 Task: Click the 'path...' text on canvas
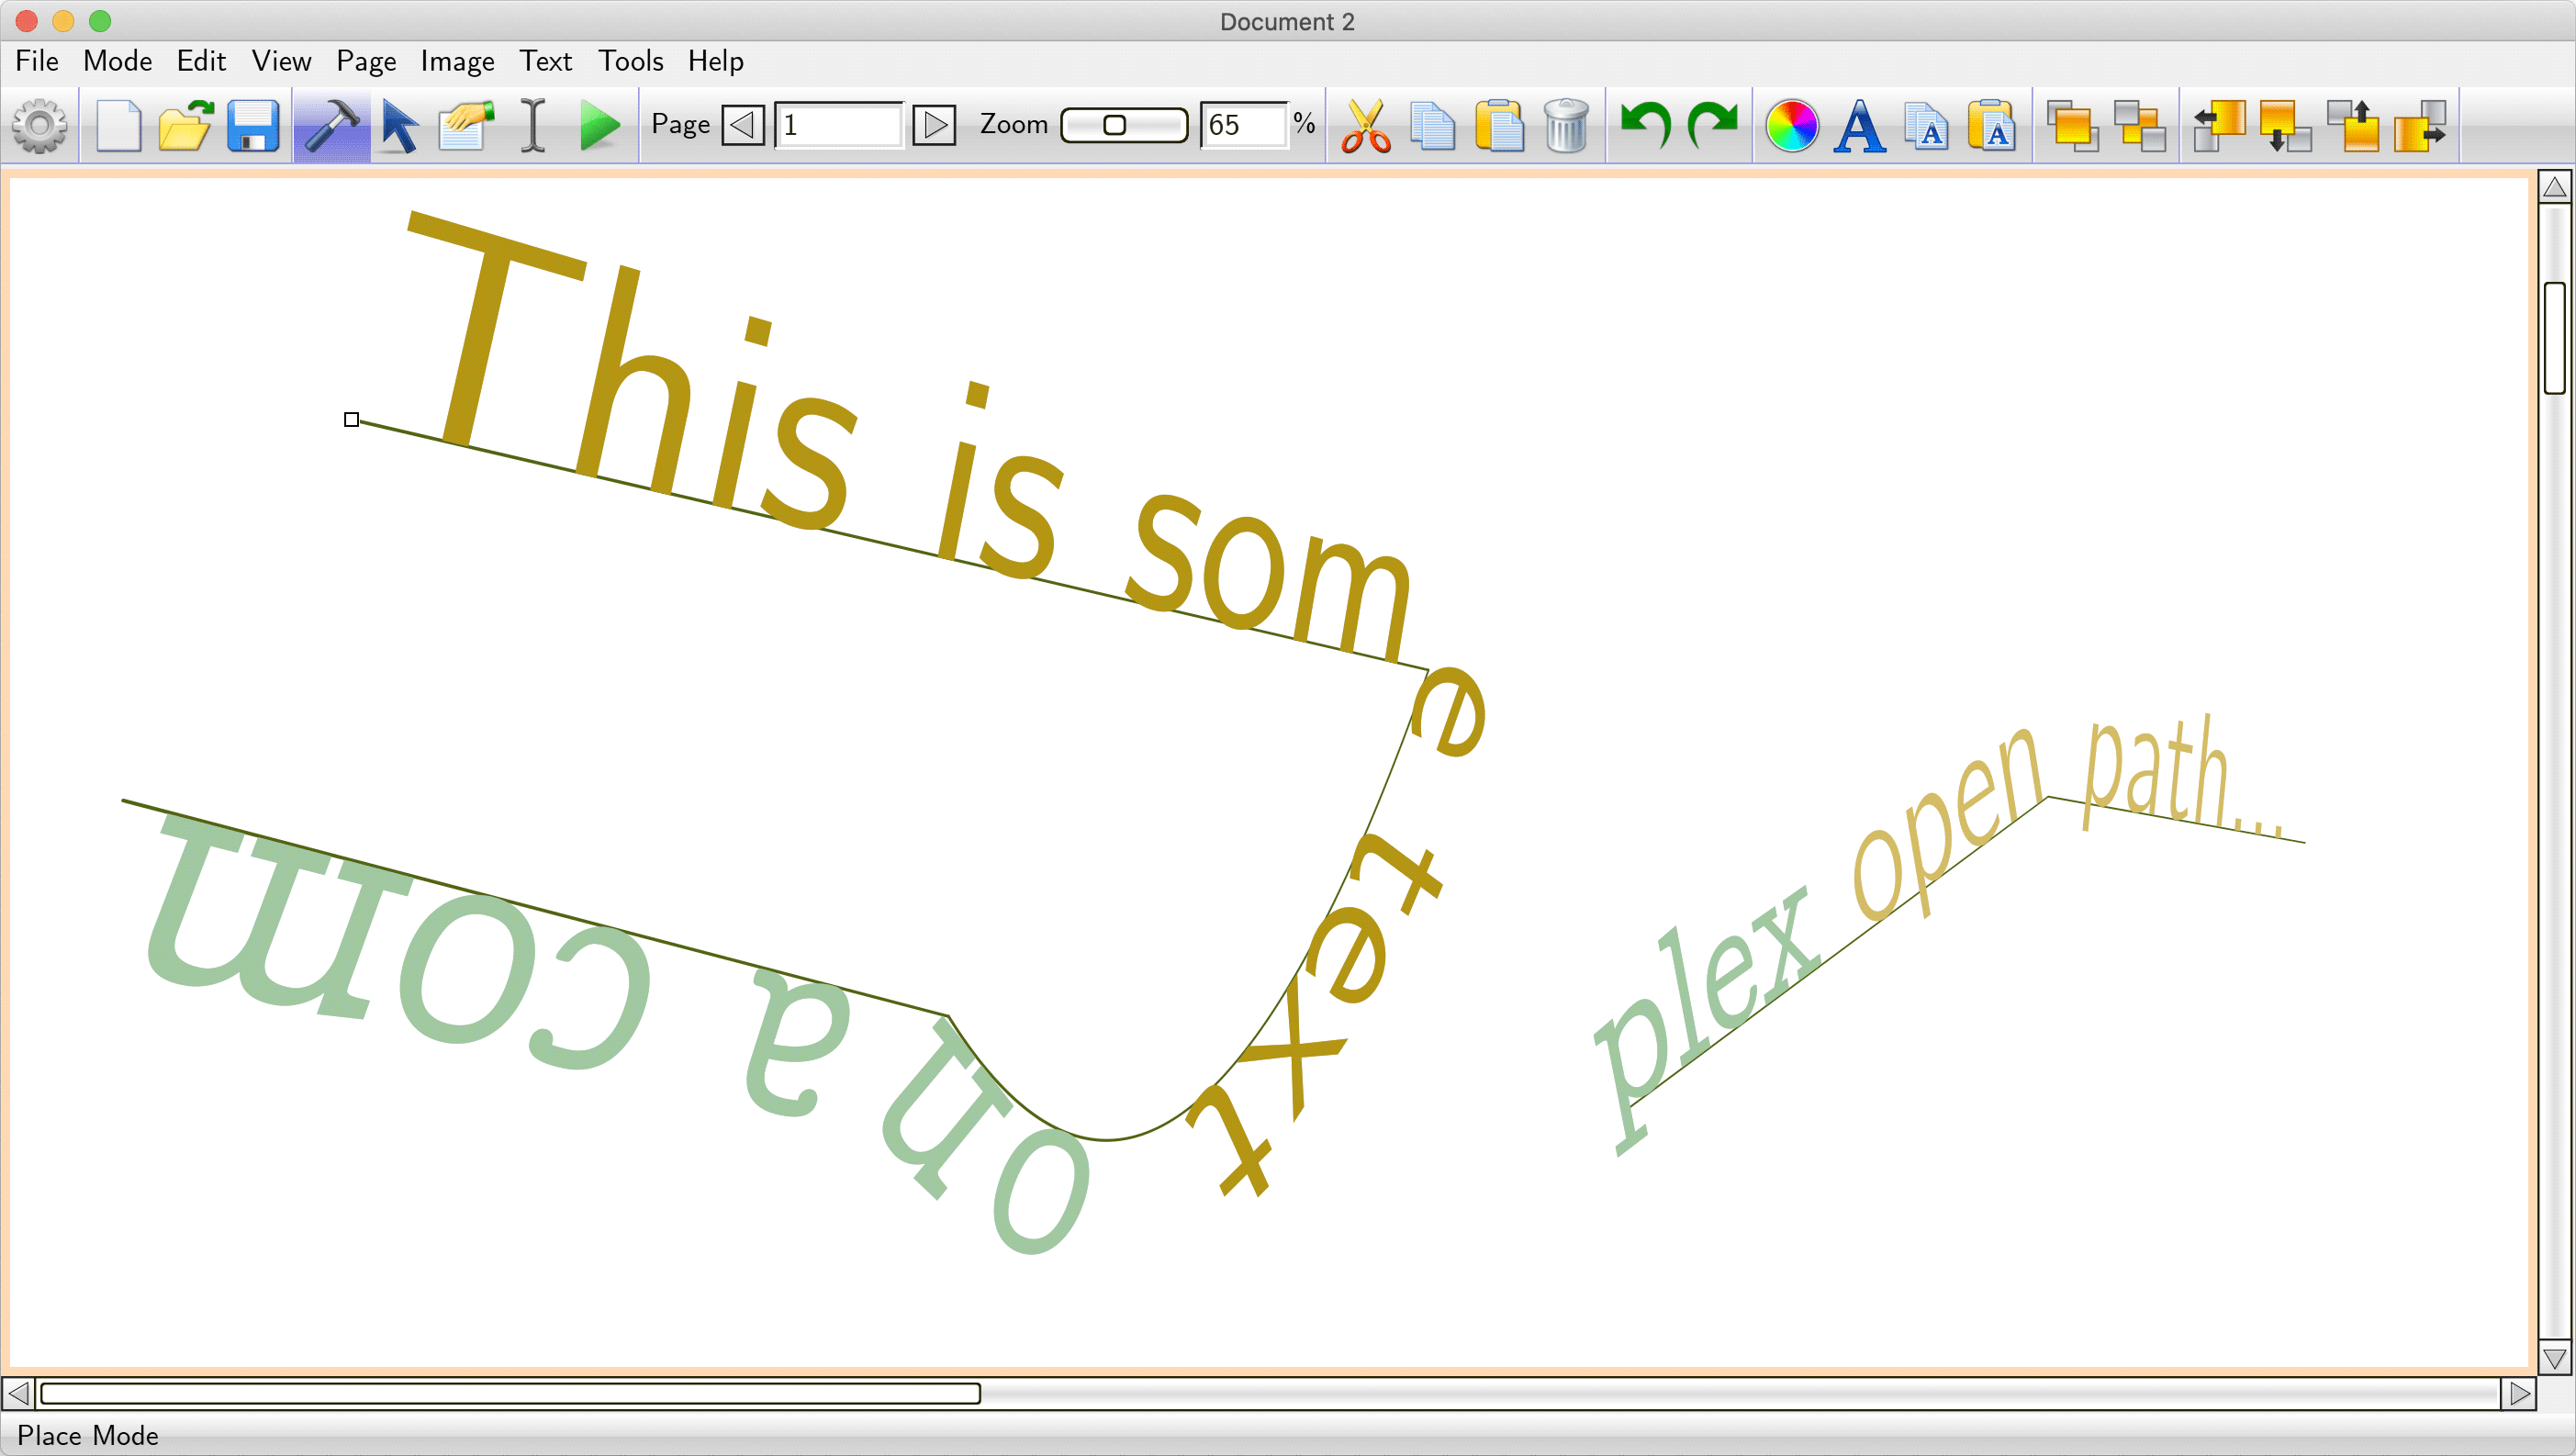point(2182,775)
